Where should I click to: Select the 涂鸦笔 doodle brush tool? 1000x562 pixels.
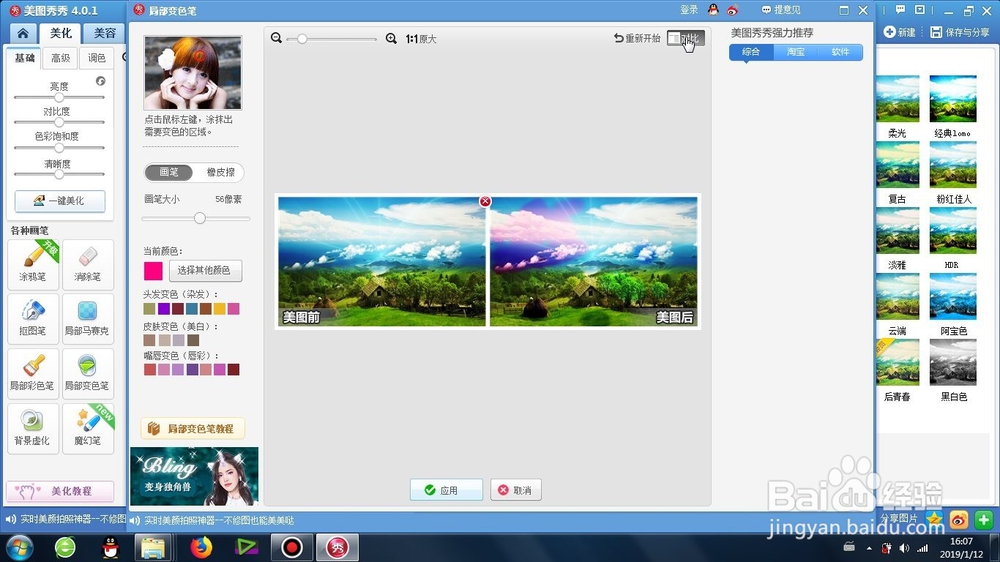tap(33, 263)
